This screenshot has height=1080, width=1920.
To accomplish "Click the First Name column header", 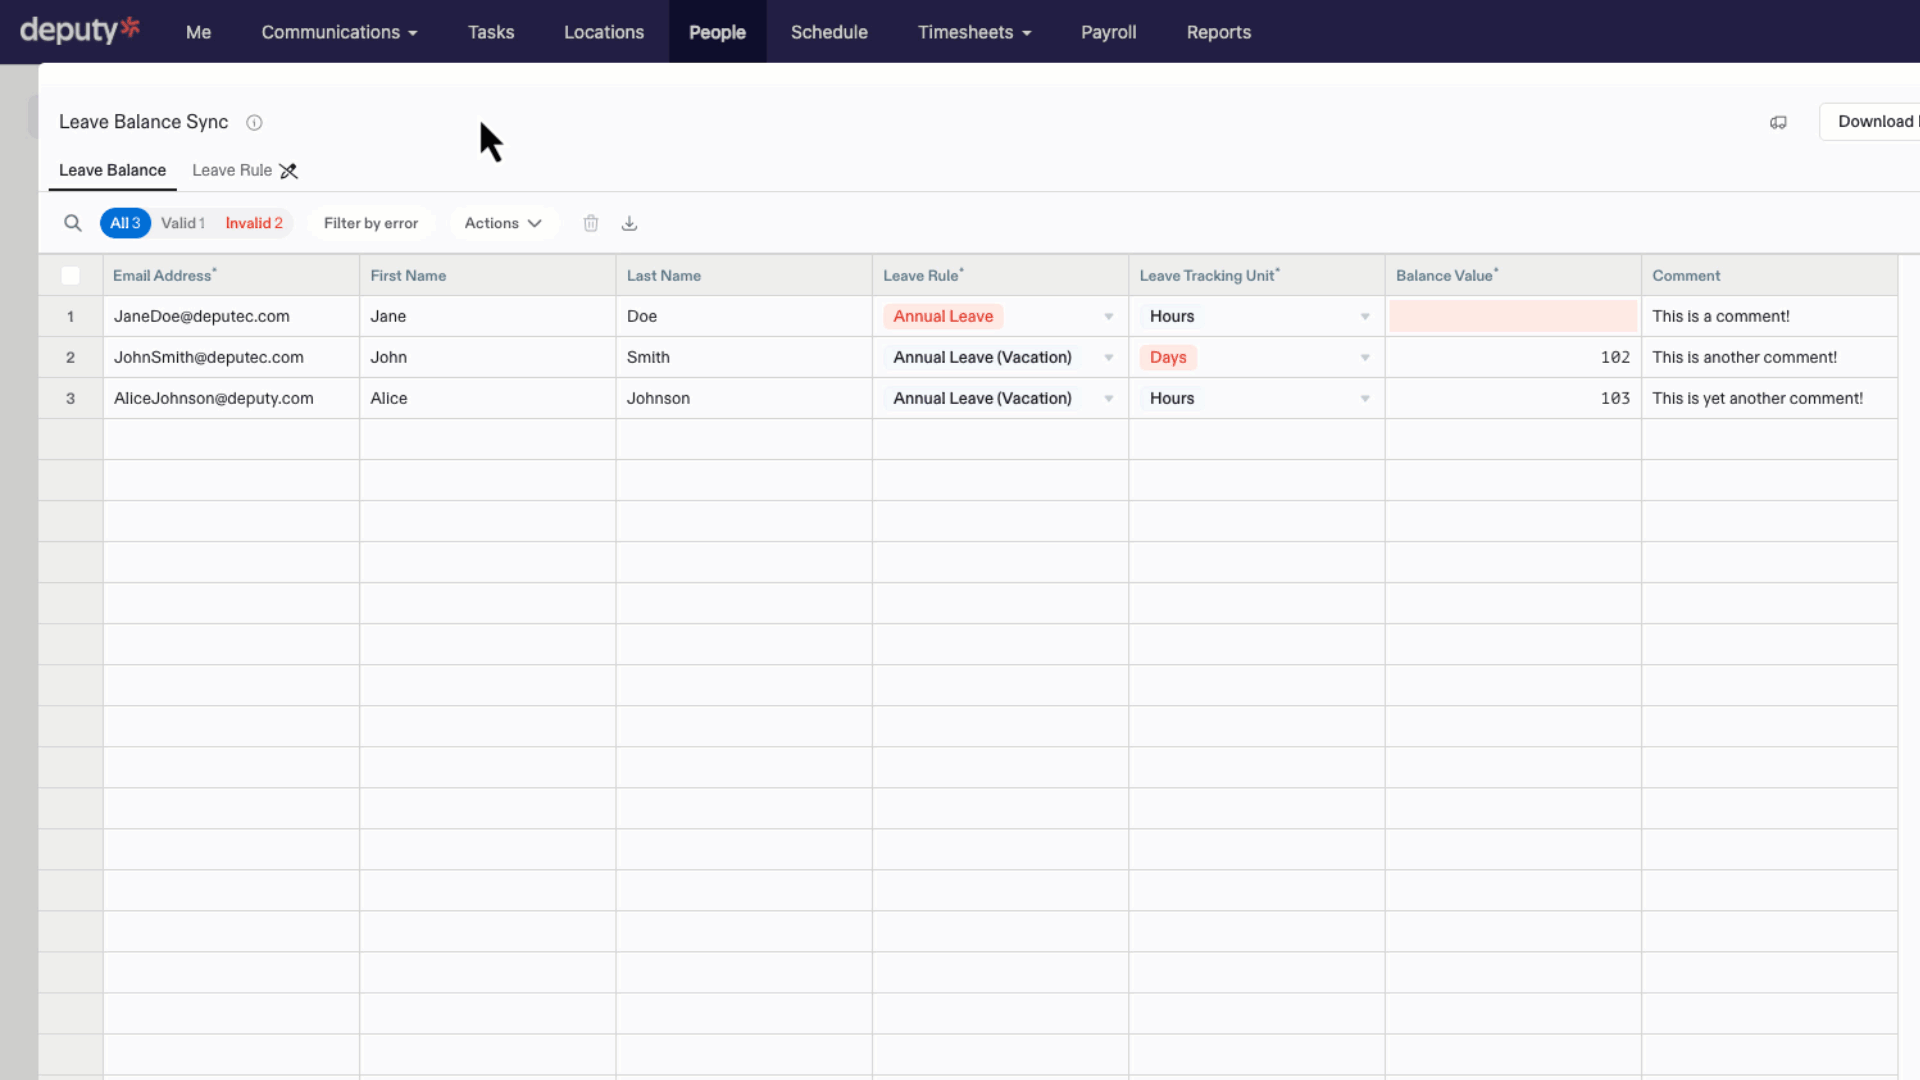I will (487, 275).
